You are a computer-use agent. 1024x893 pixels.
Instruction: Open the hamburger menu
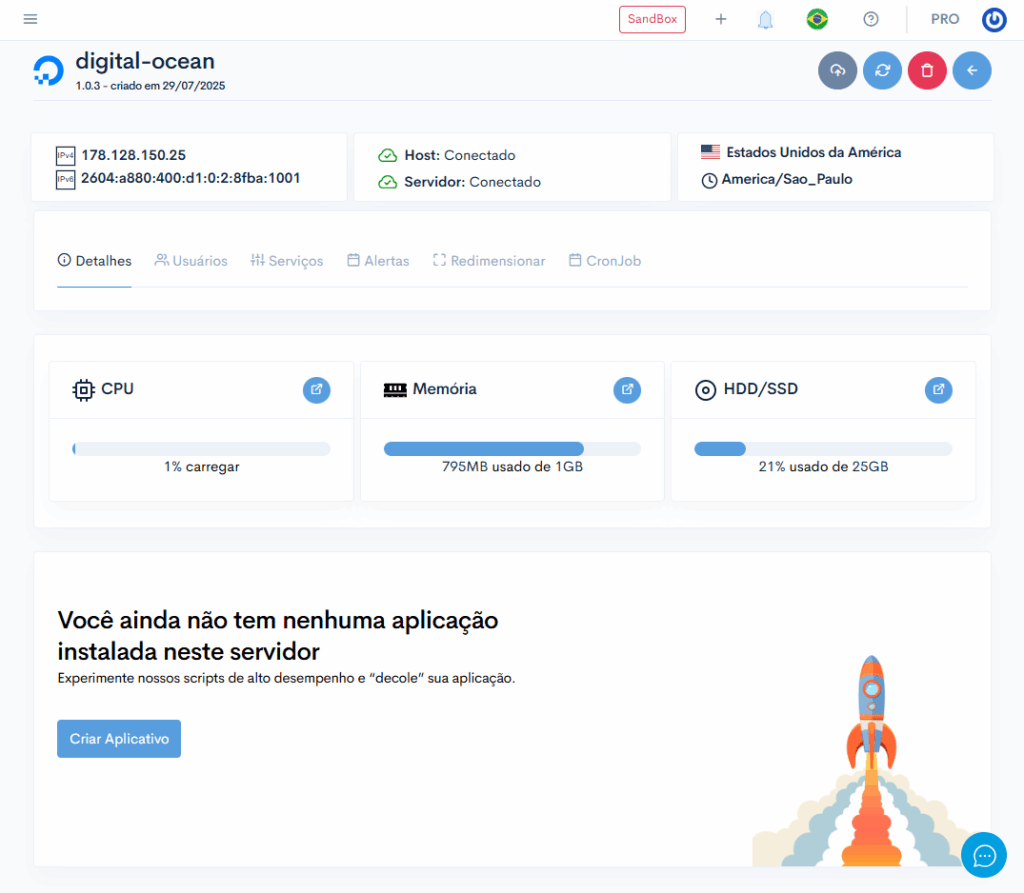tap(30, 19)
